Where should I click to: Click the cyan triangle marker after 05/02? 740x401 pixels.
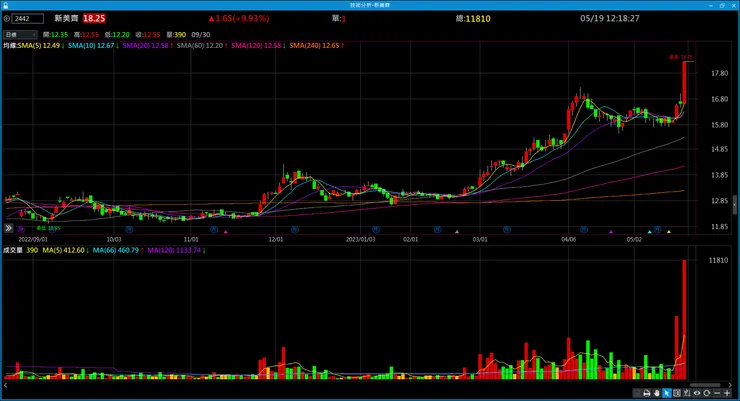click(x=649, y=232)
